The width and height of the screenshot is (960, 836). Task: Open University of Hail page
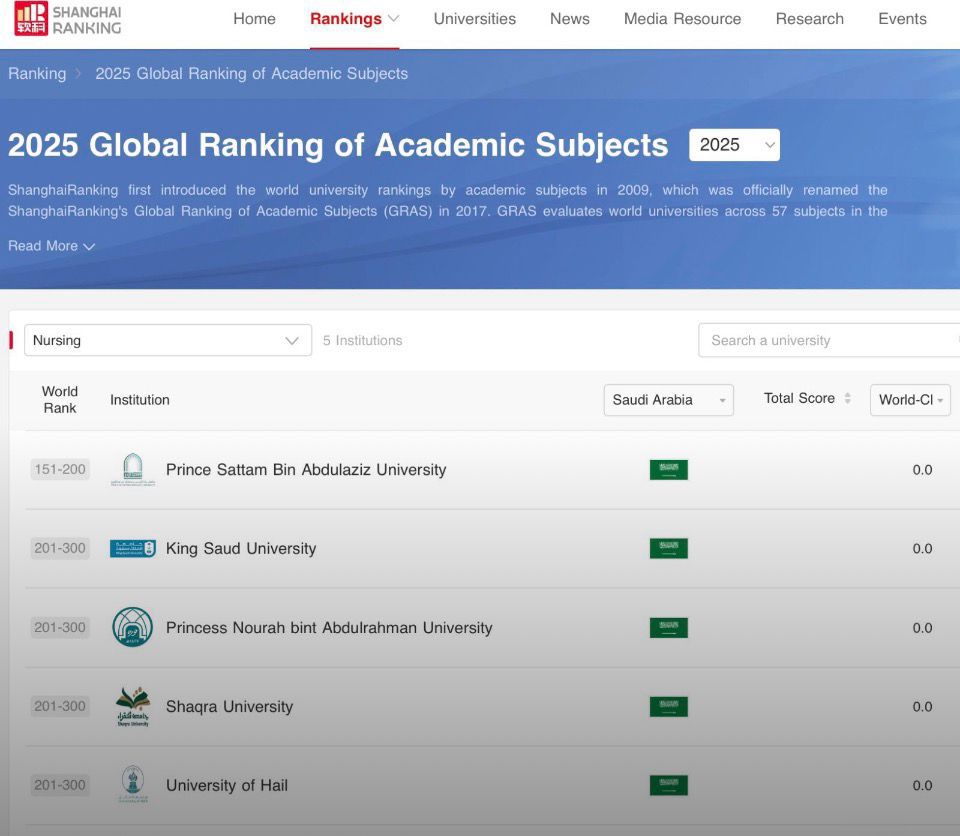227,785
